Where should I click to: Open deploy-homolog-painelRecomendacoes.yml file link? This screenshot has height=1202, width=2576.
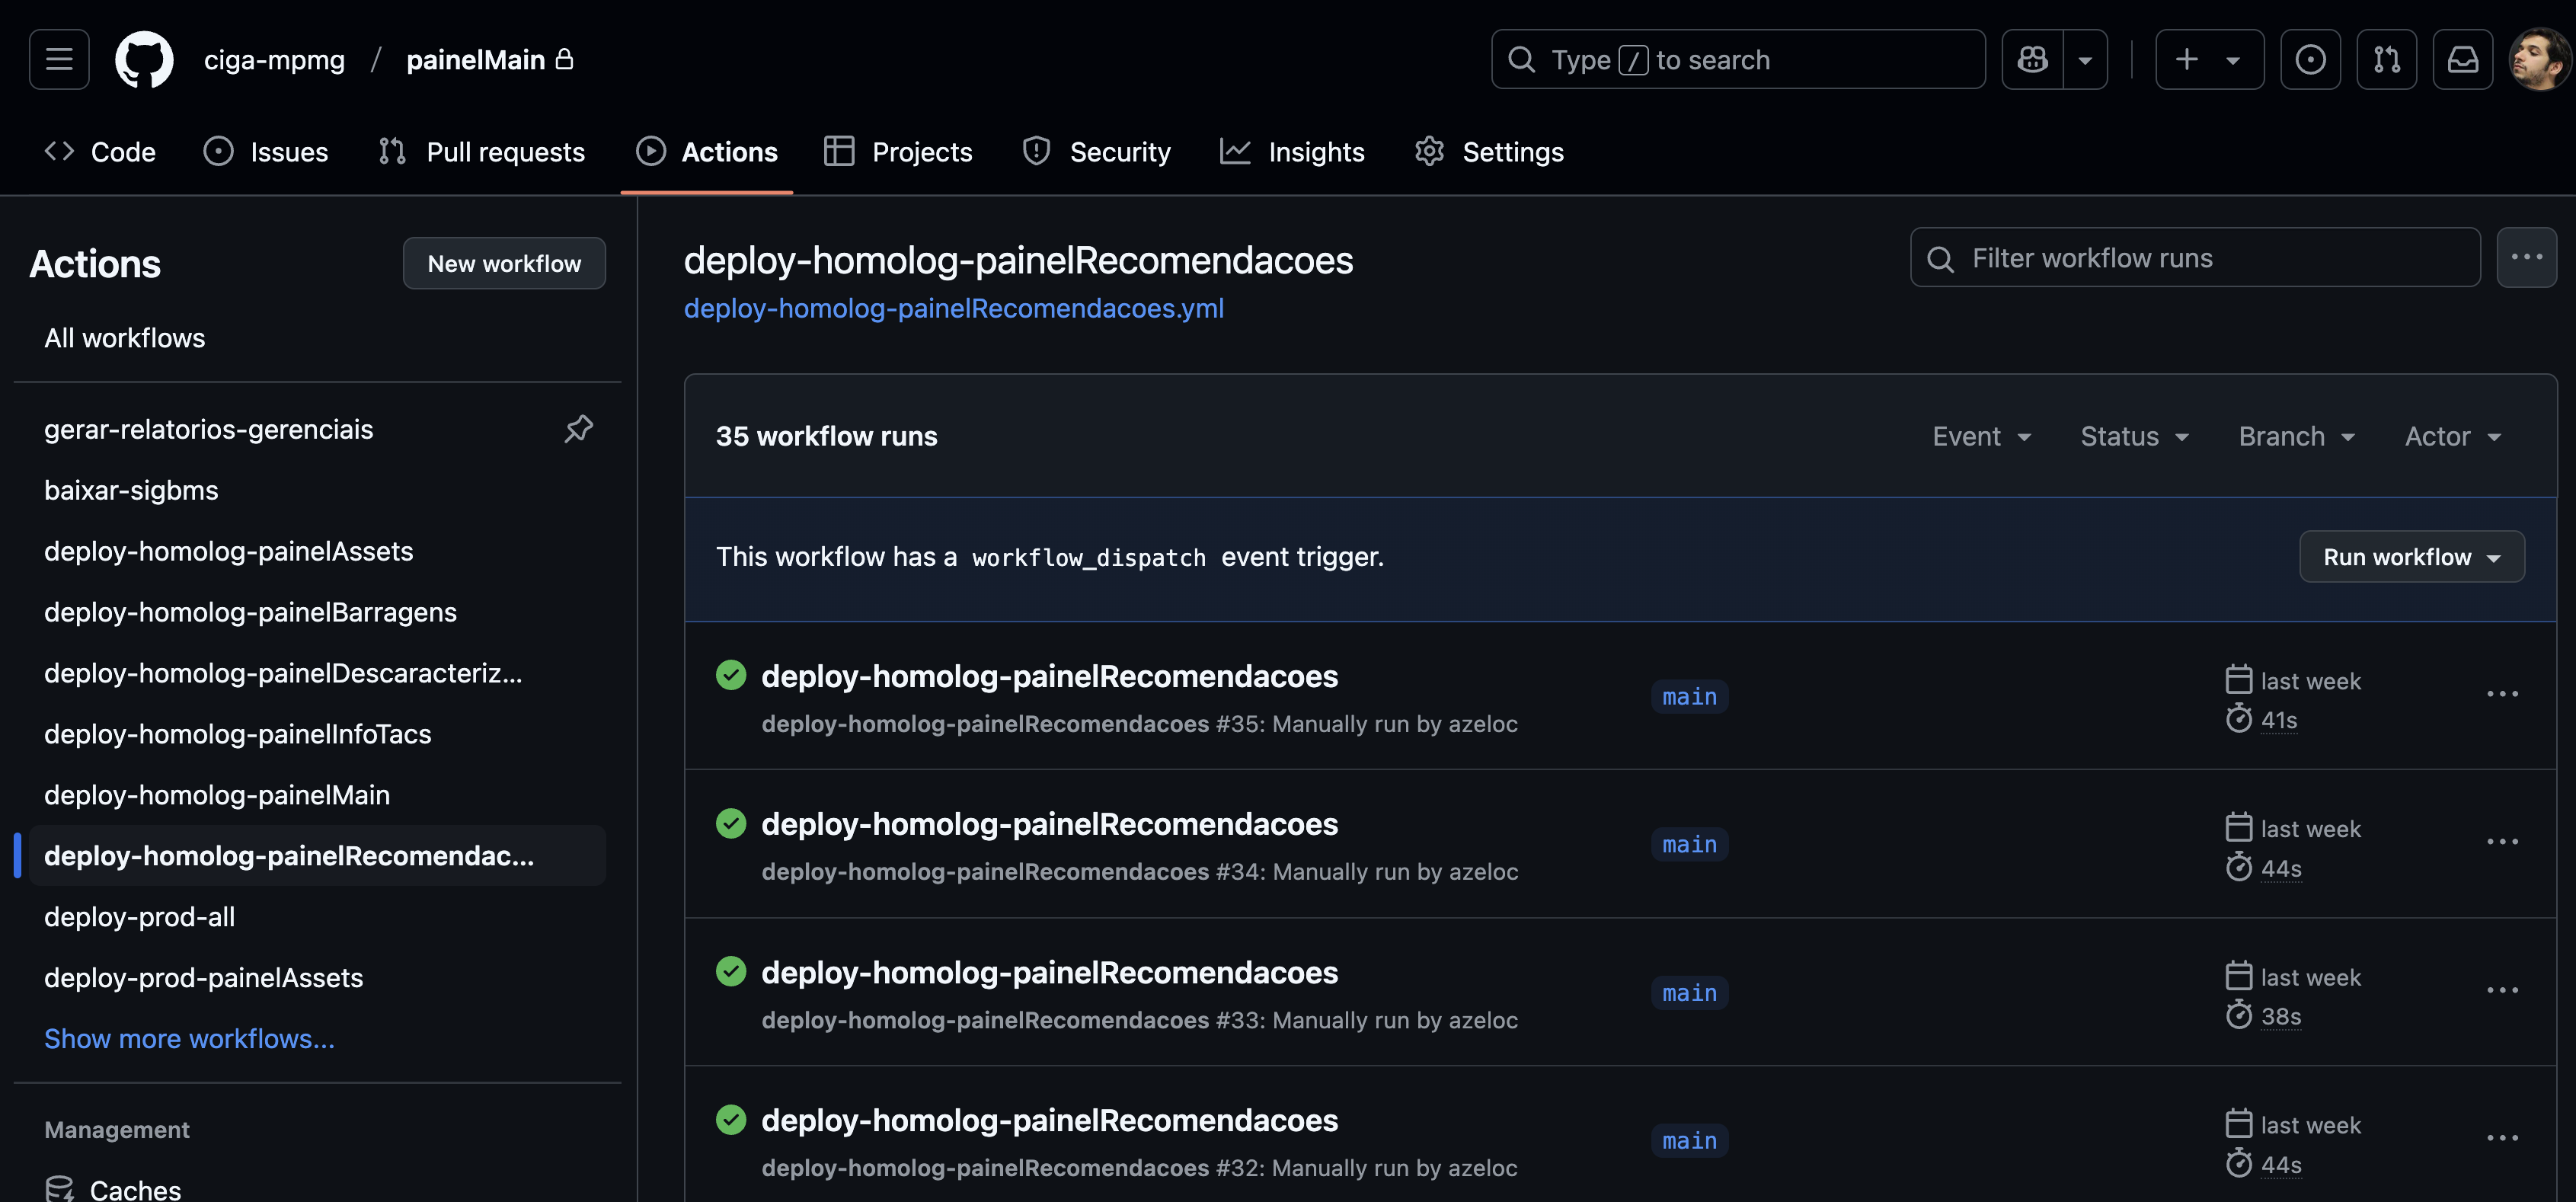point(953,308)
